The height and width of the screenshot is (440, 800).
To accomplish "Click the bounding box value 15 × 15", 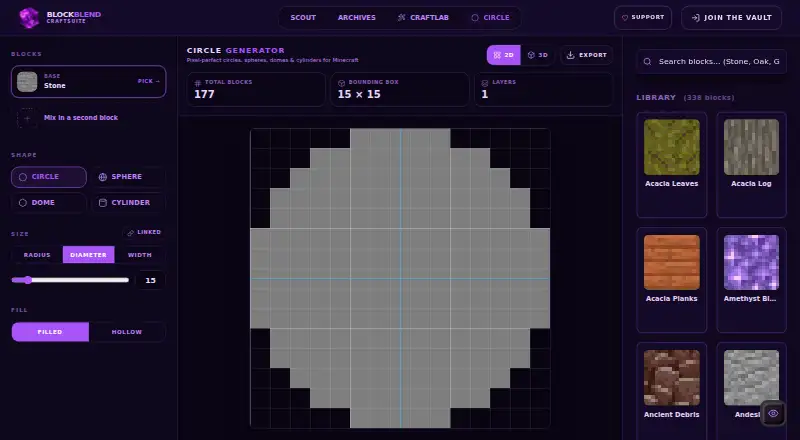I will point(359,94).
